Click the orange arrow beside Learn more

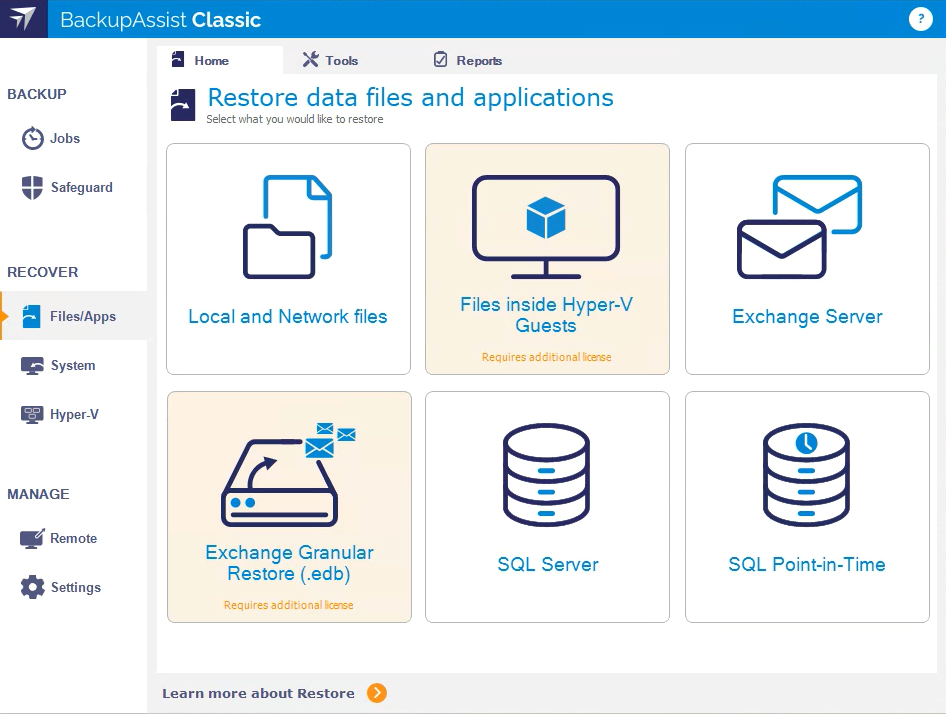pyautogui.click(x=376, y=693)
